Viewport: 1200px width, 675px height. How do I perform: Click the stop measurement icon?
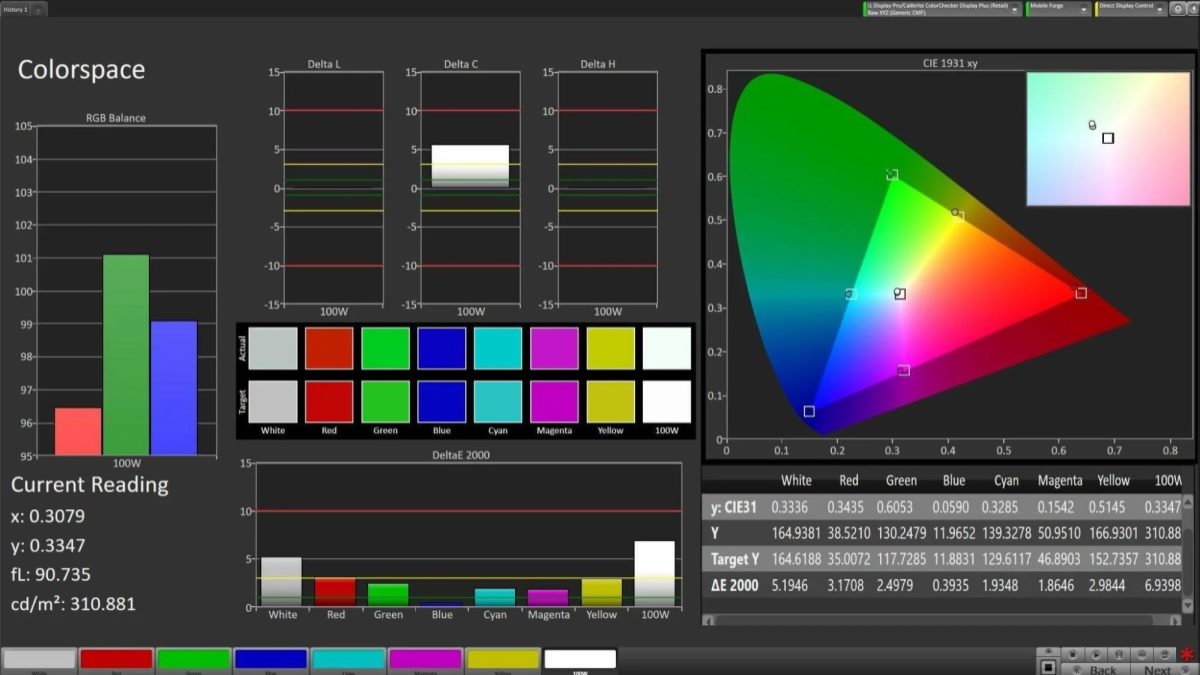1072,654
